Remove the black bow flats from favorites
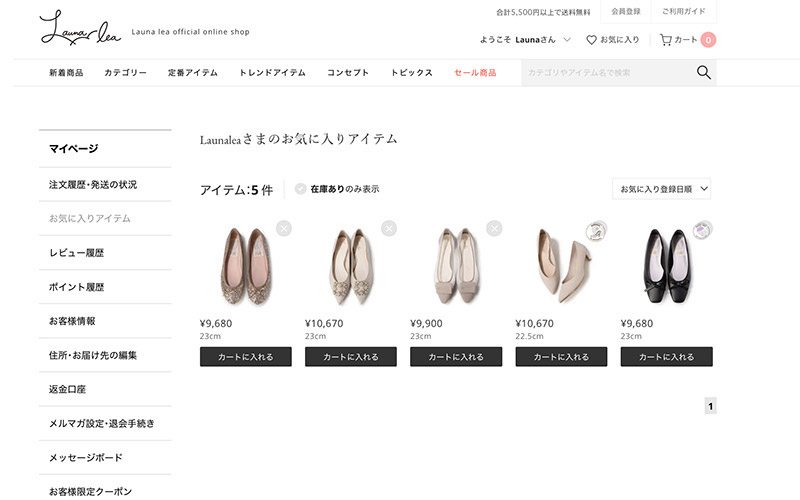 coord(703,230)
